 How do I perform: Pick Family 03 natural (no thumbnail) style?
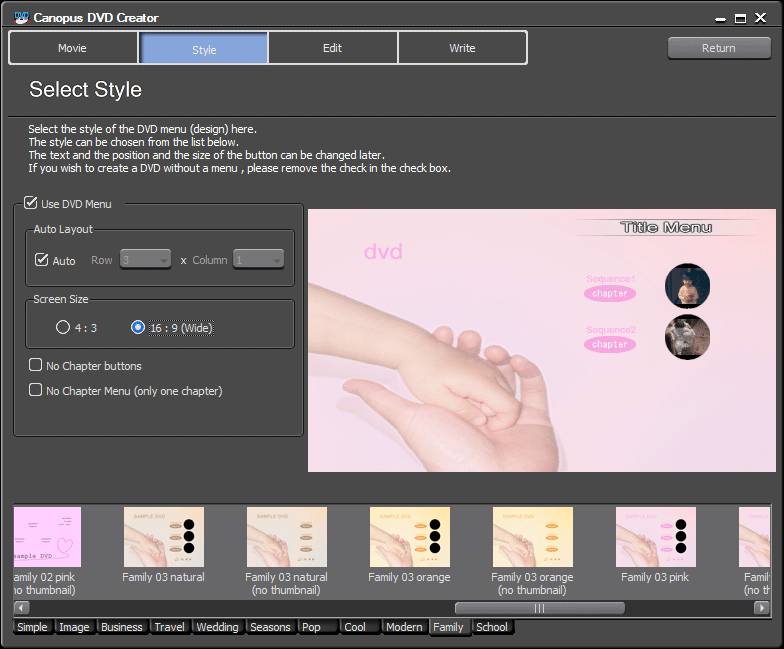tap(286, 537)
